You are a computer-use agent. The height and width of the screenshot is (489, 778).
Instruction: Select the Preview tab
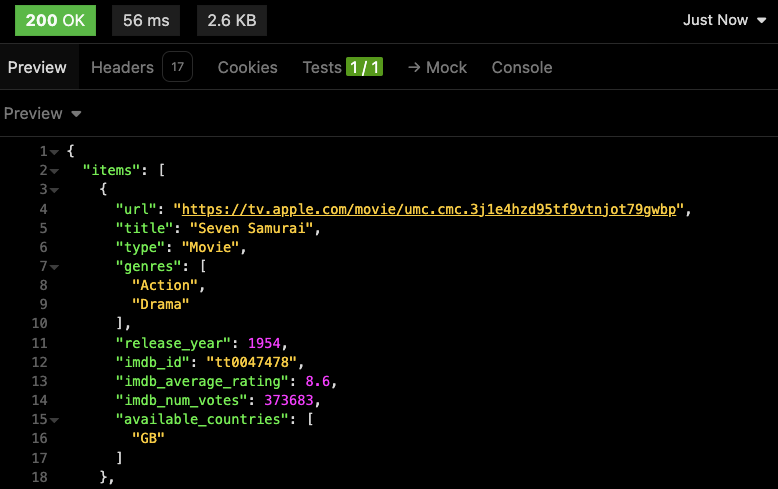[x=37, y=67]
